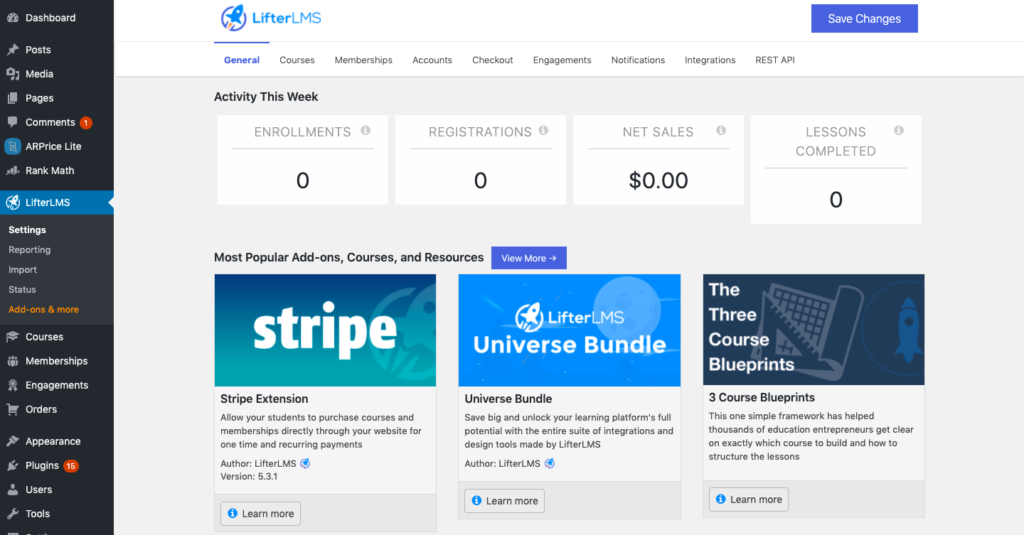Click the Comments speech bubble icon
The height and width of the screenshot is (535, 1024).
coord(12,122)
